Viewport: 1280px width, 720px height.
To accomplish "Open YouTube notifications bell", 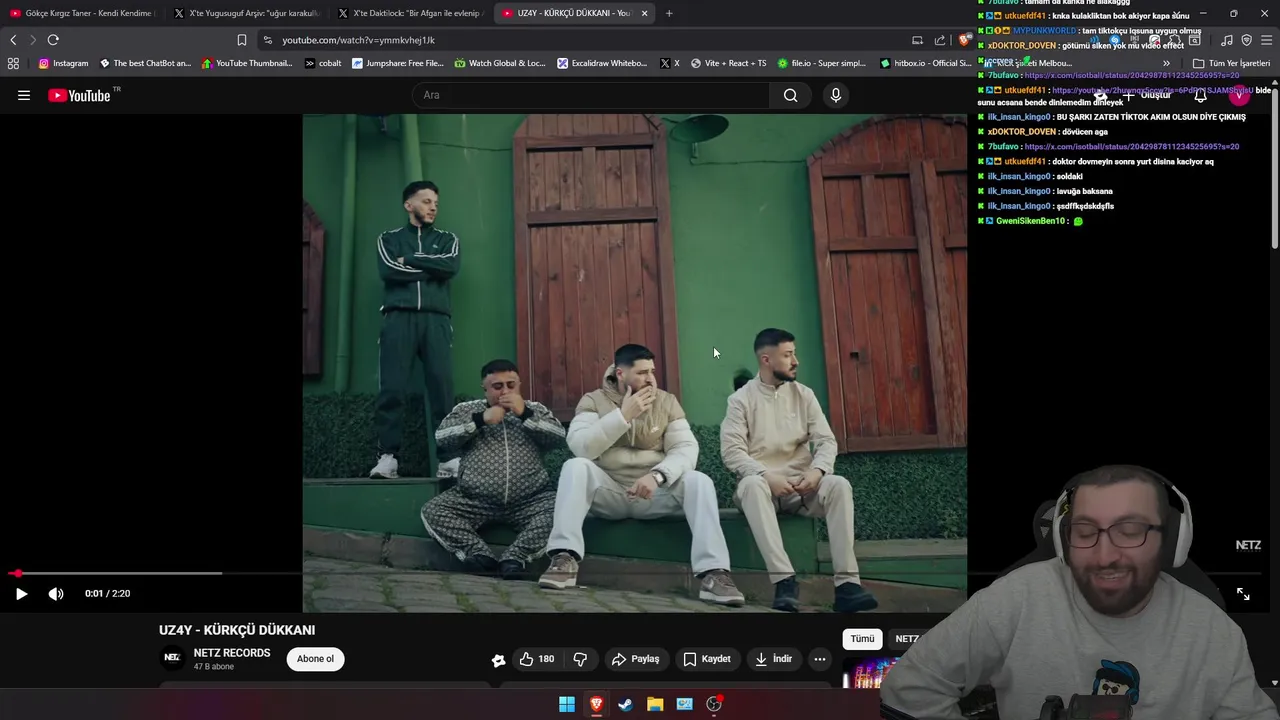I will (1200, 96).
